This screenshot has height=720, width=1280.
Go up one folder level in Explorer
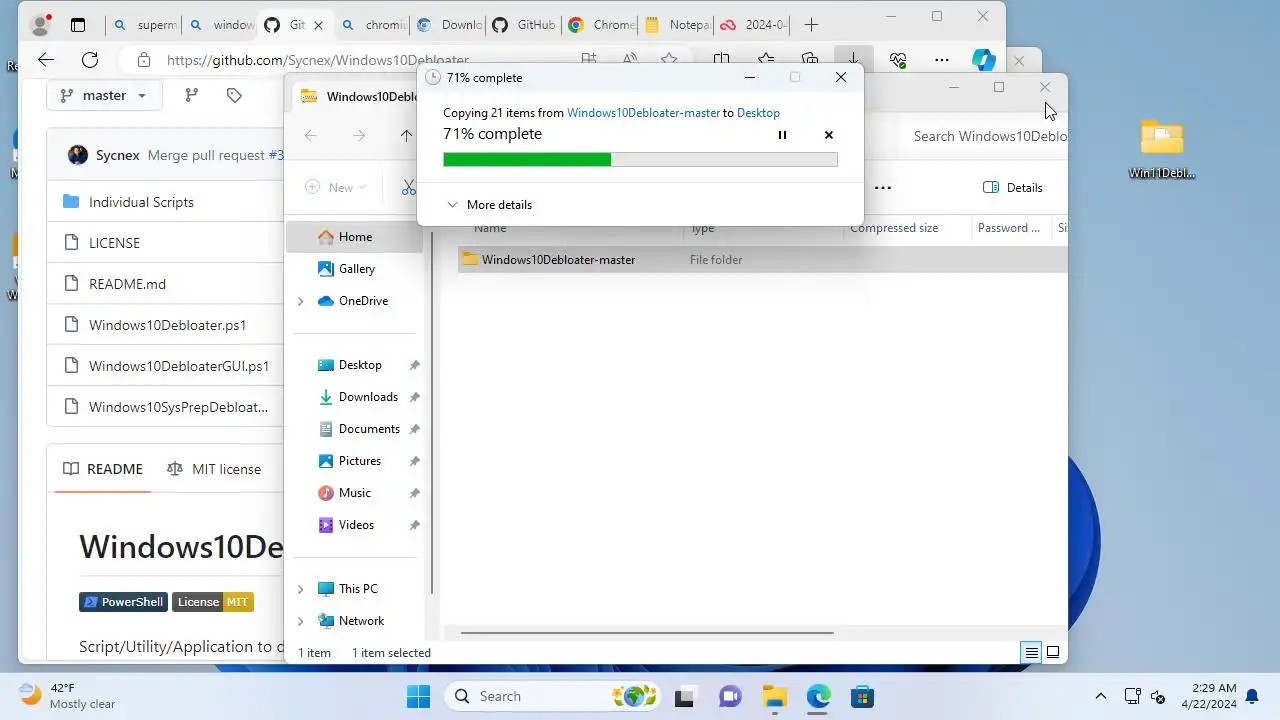pos(406,136)
